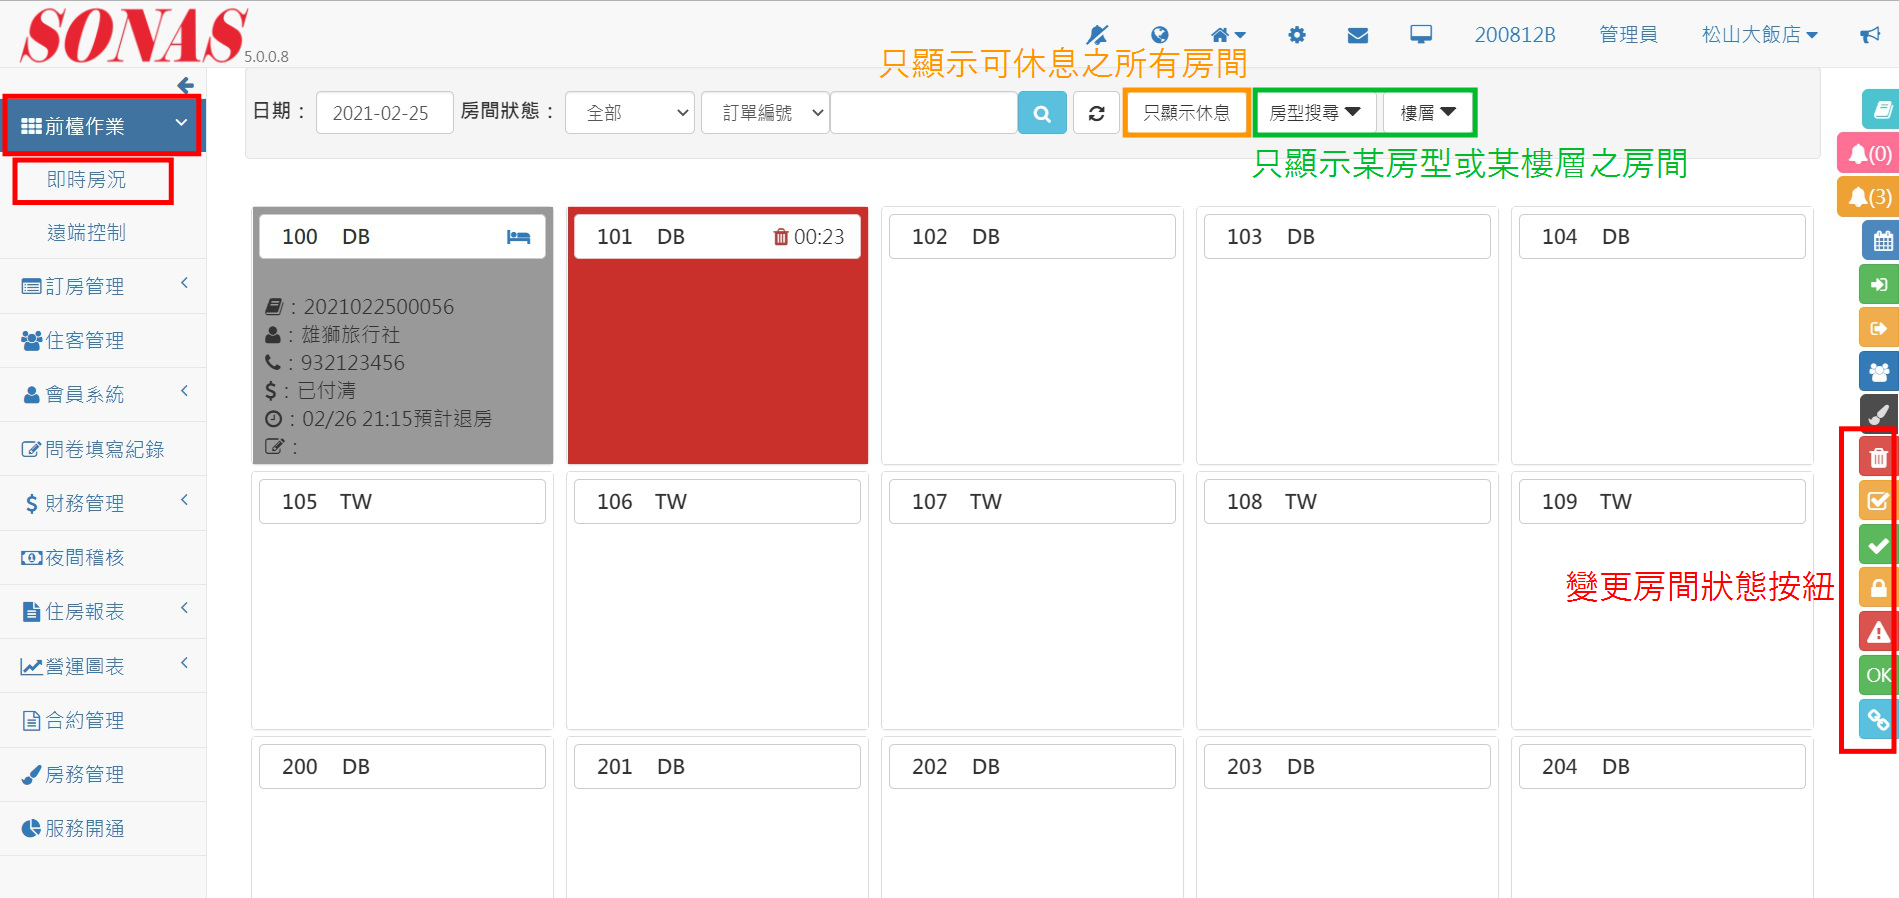Collapse sidebar using the left arrow icon
The height and width of the screenshot is (898, 1899).
[x=185, y=85]
